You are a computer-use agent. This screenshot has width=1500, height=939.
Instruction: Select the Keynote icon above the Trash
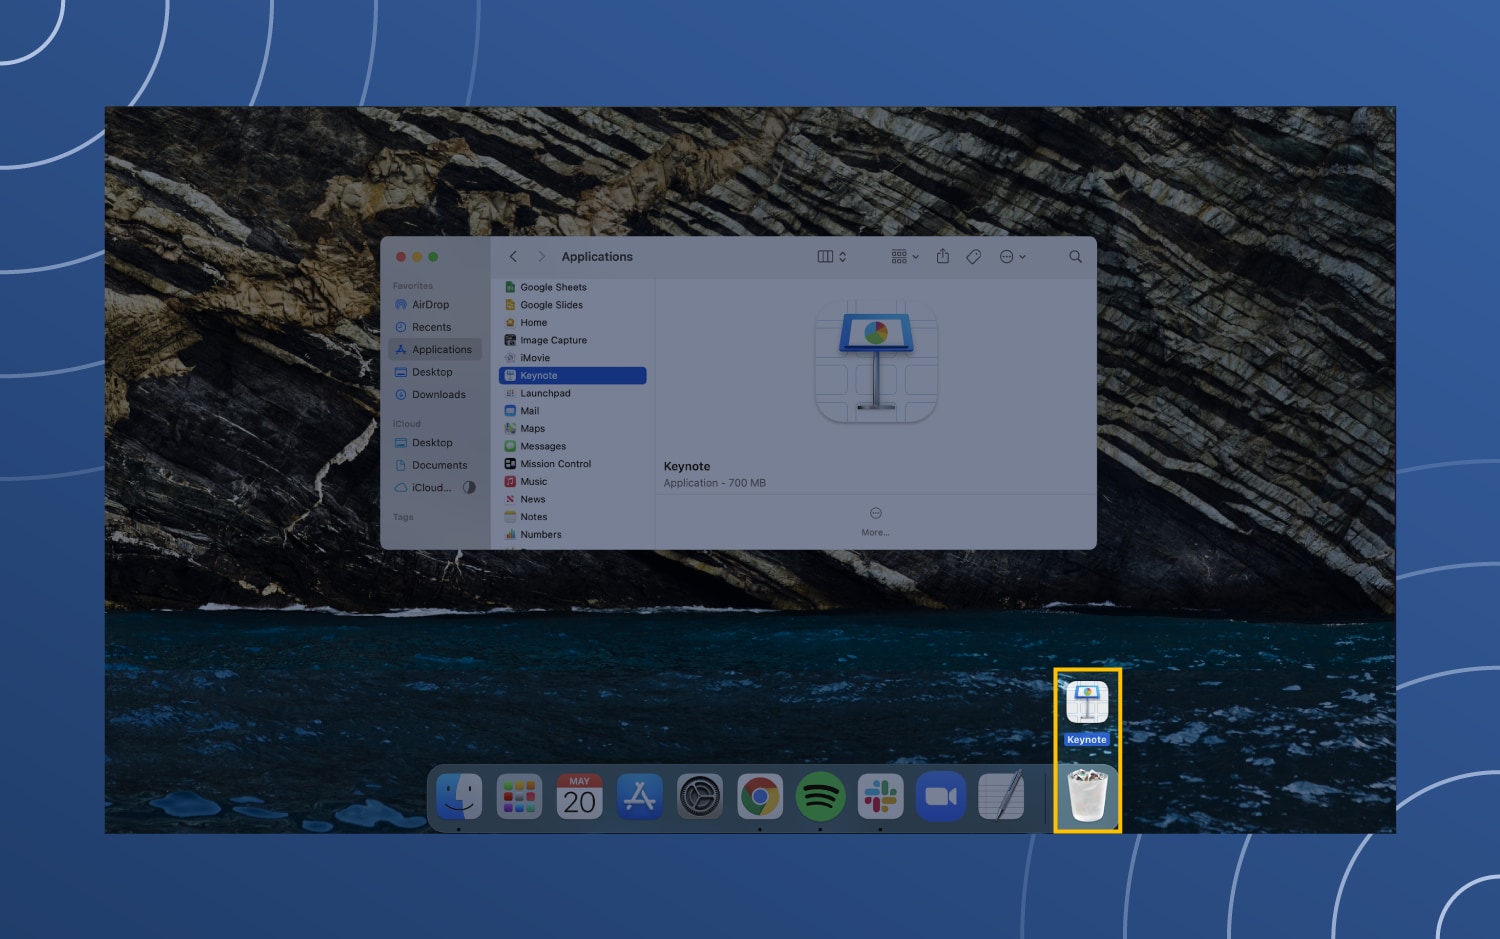(1087, 703)
